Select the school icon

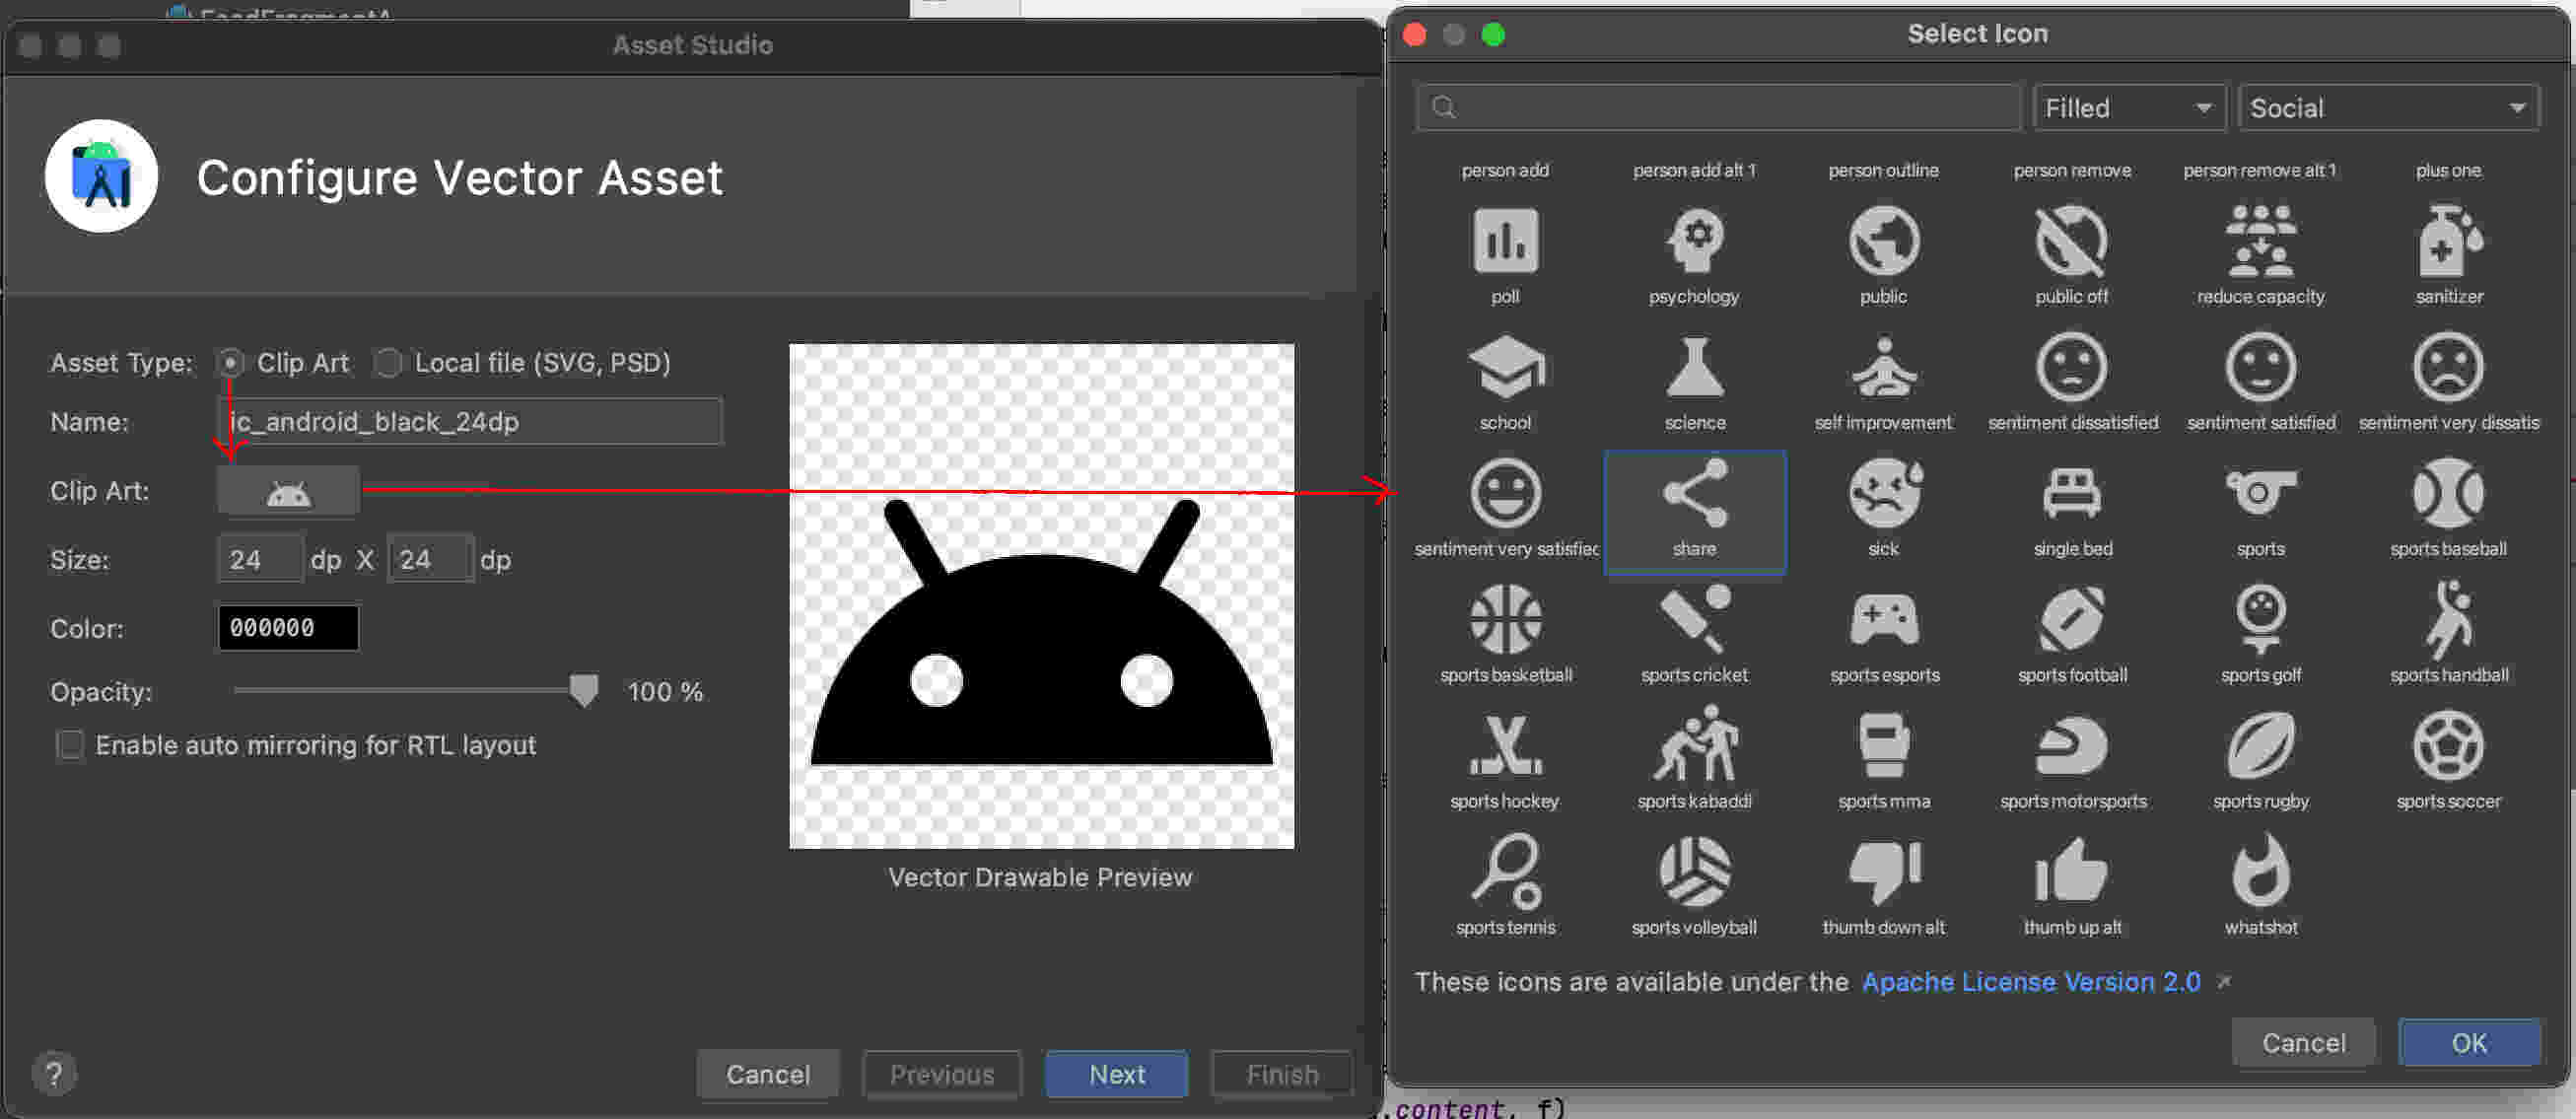point(1505,367)
